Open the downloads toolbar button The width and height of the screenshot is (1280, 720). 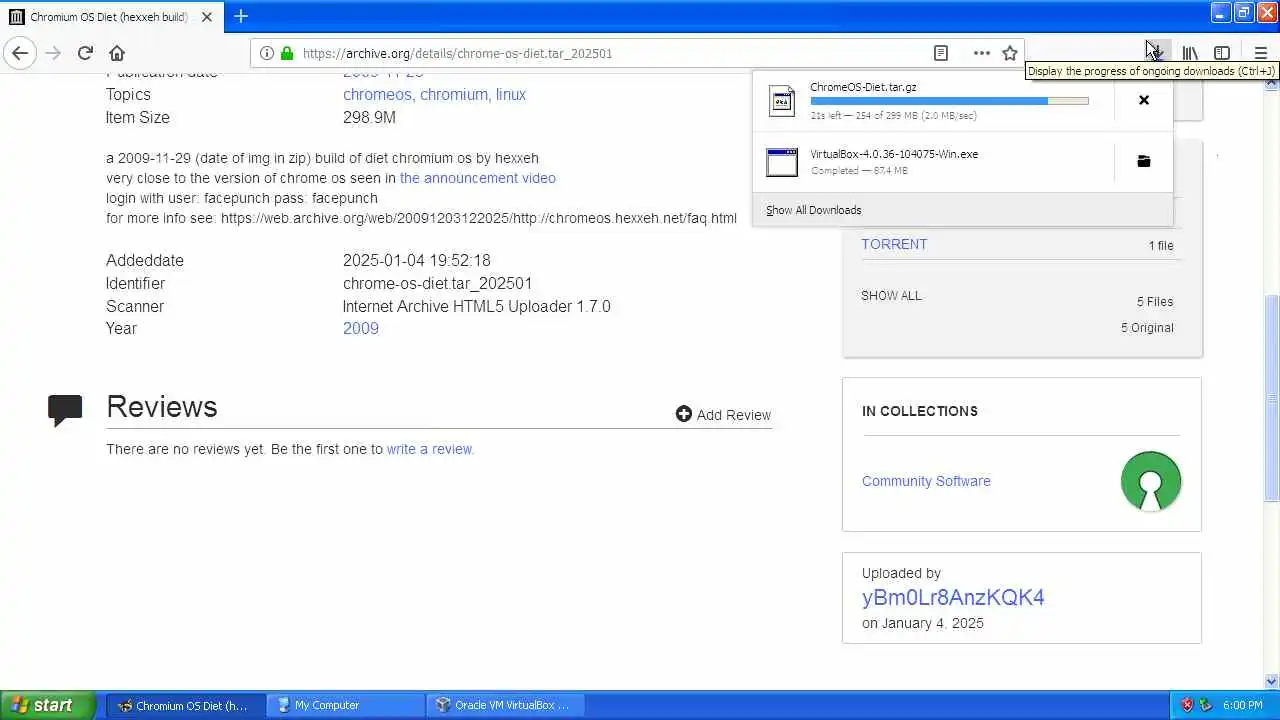tap(1157, 53)
